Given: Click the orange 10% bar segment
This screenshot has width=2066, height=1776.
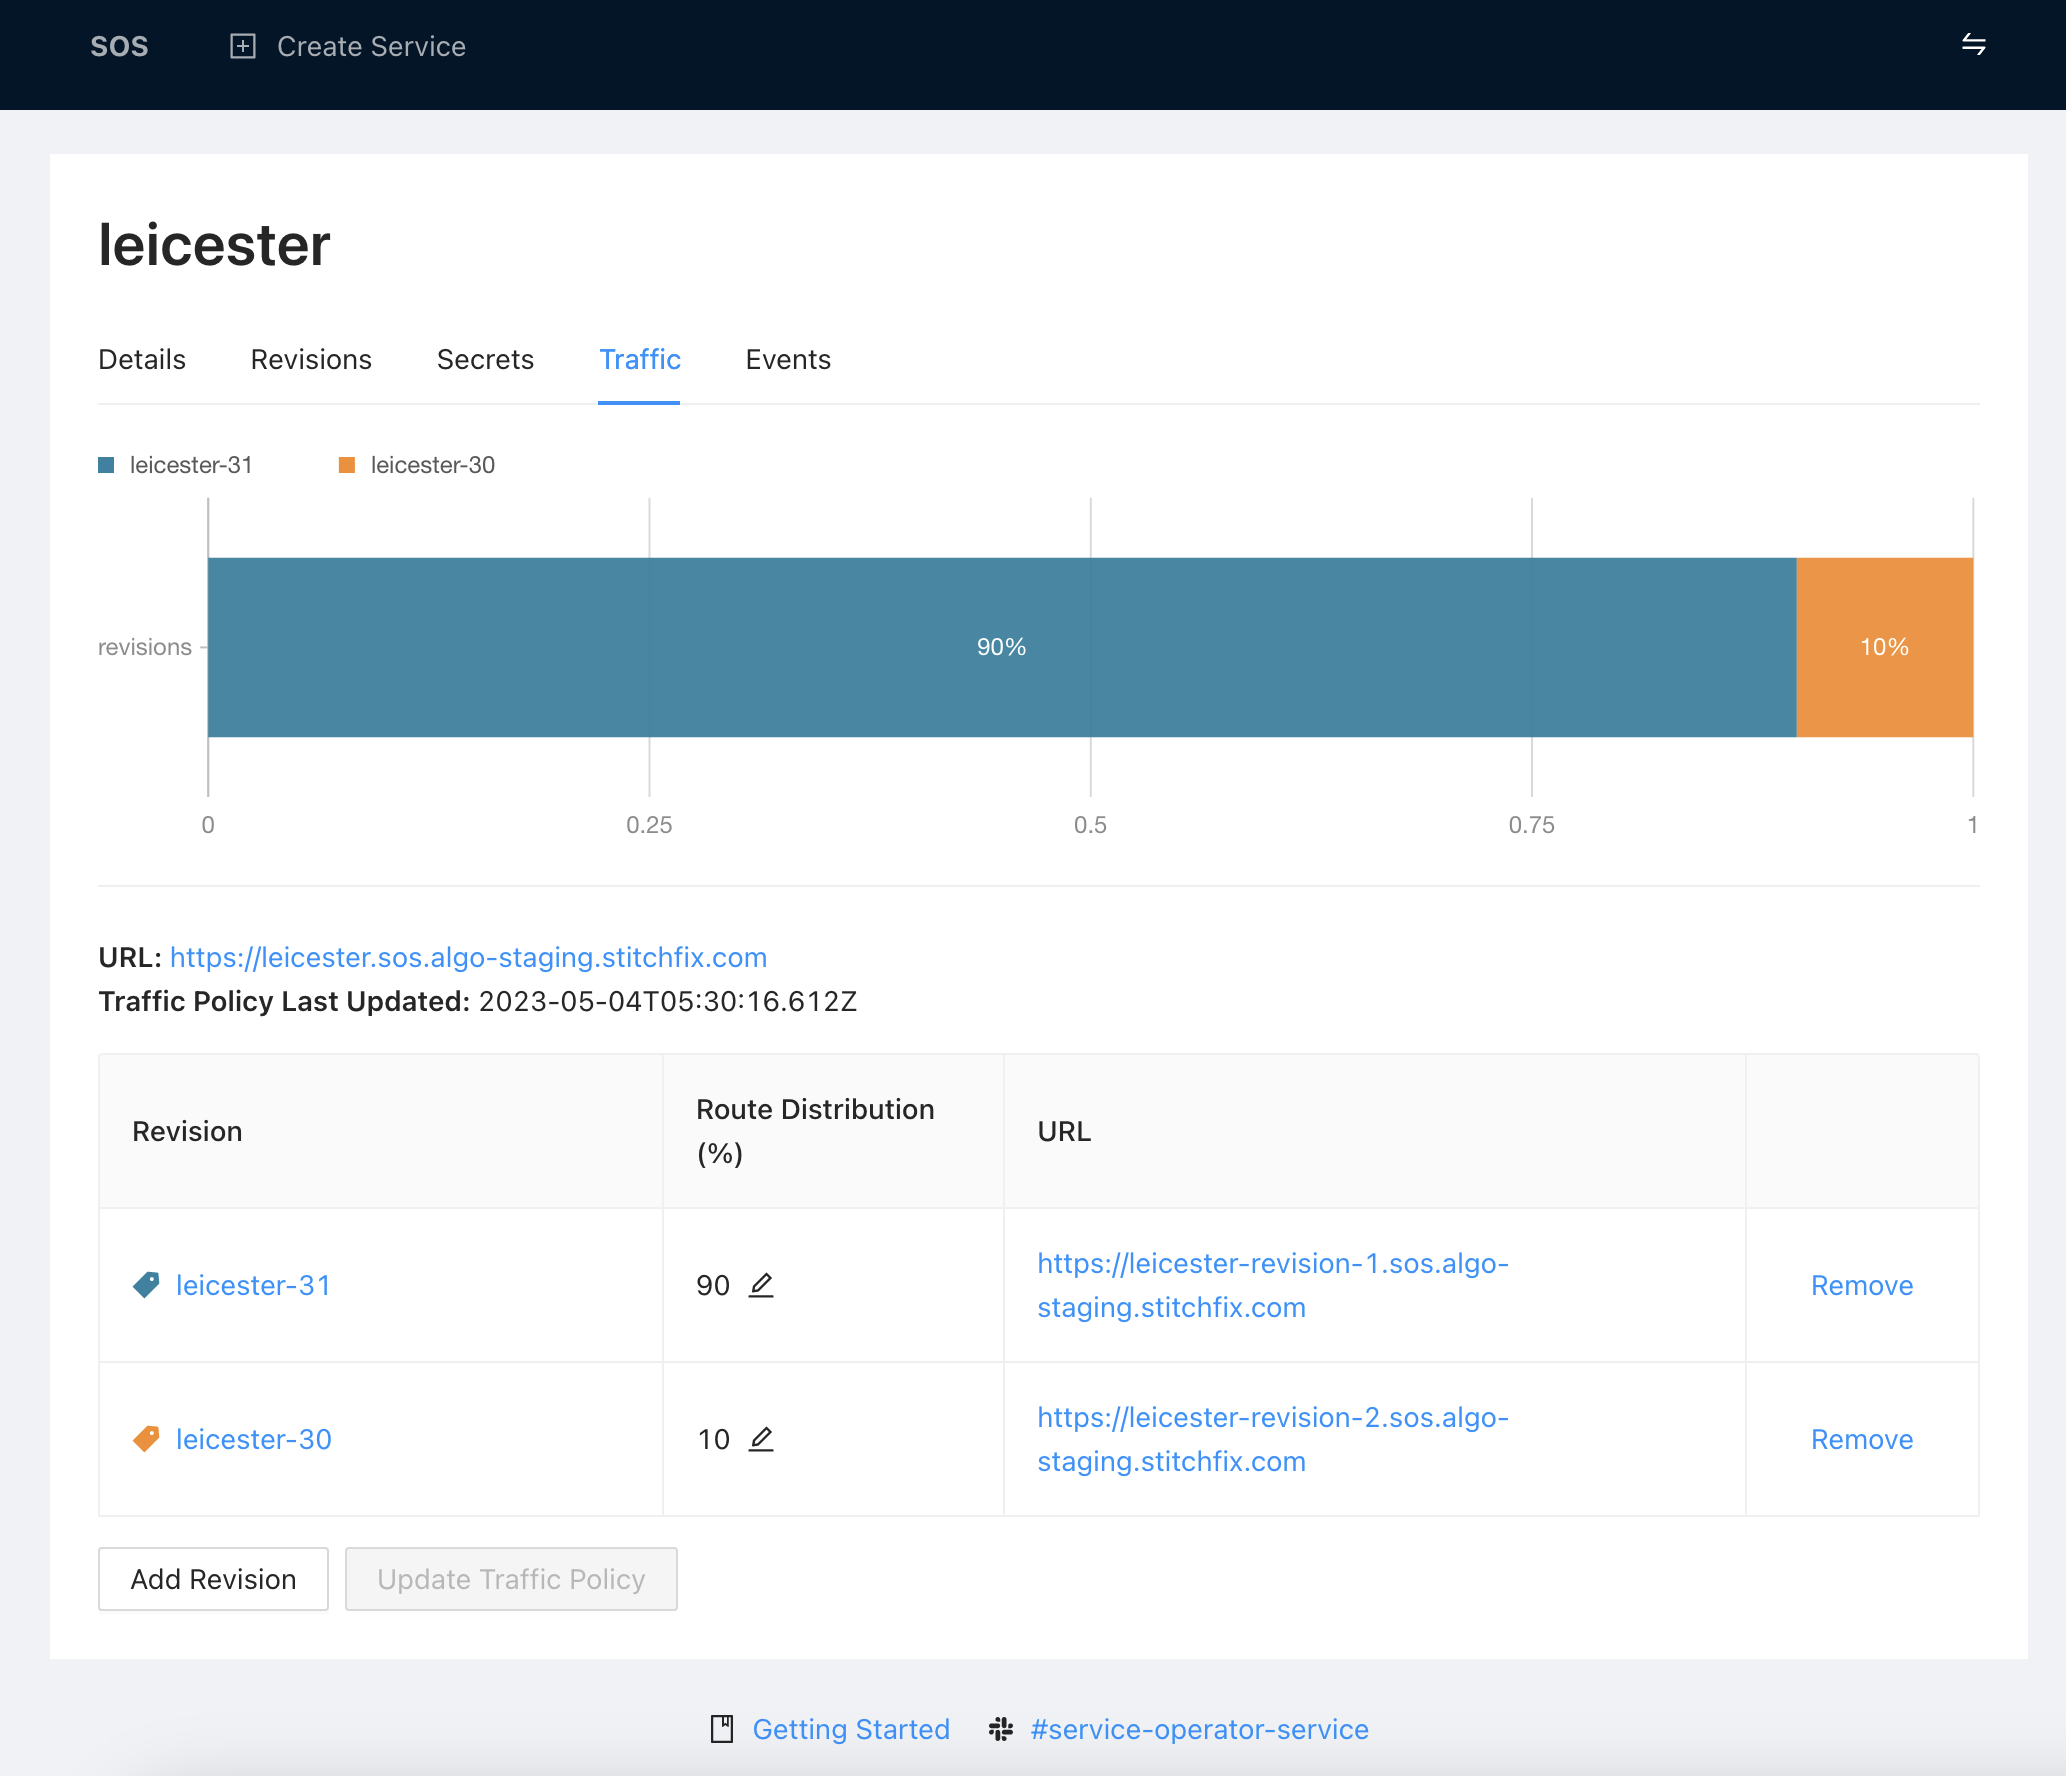Looking at the screenshot, I should coord(1885,647).
